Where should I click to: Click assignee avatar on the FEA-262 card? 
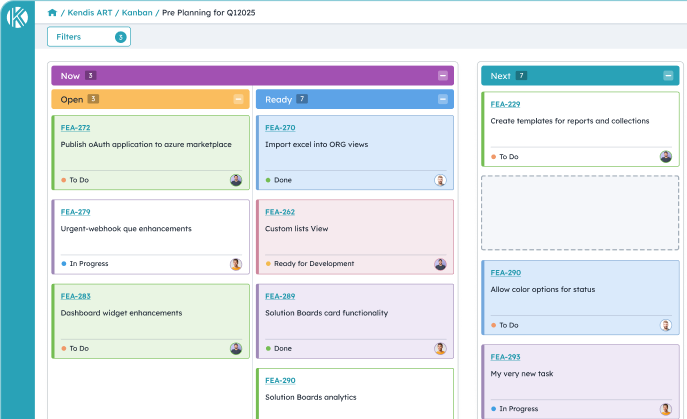[x=440, y=264]
